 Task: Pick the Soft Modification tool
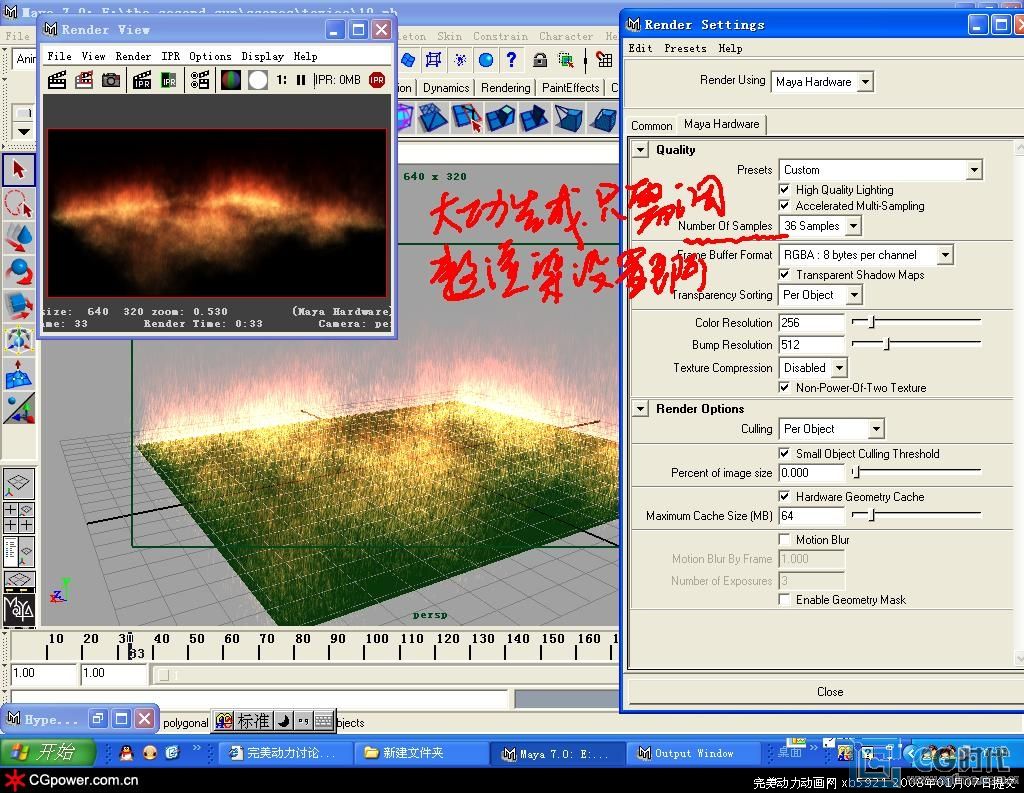click(19, 374)
